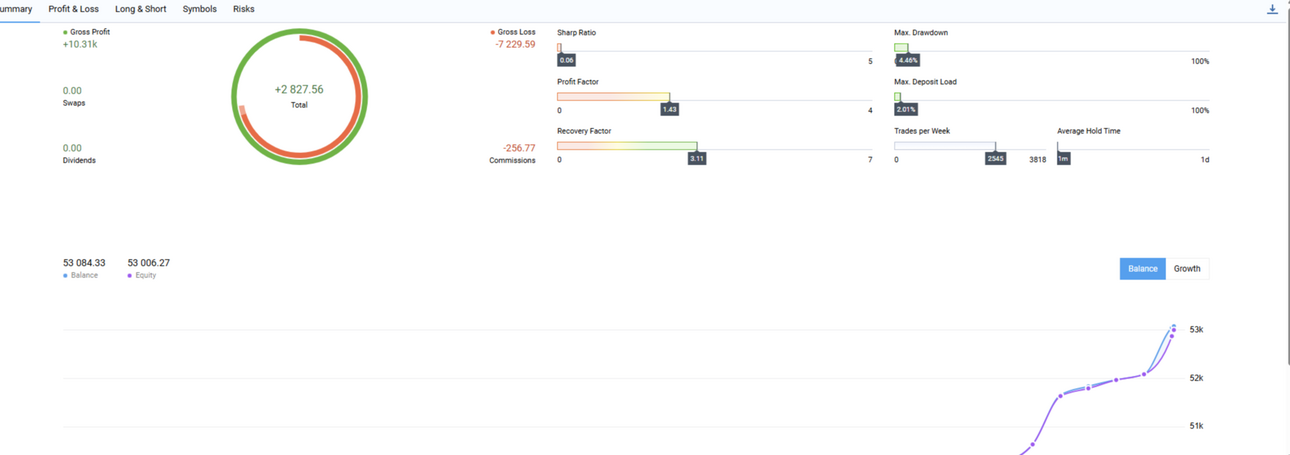Click the Average Hold Time 1m marker
The image size is (1290, 455).
tap(1064, 159)
